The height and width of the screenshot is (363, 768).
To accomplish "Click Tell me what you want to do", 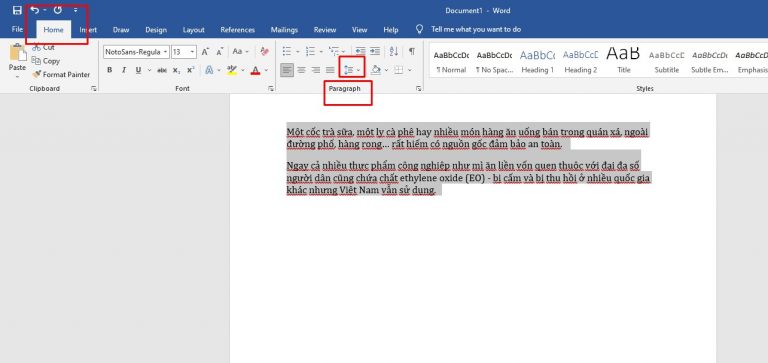I will [476, 29].
